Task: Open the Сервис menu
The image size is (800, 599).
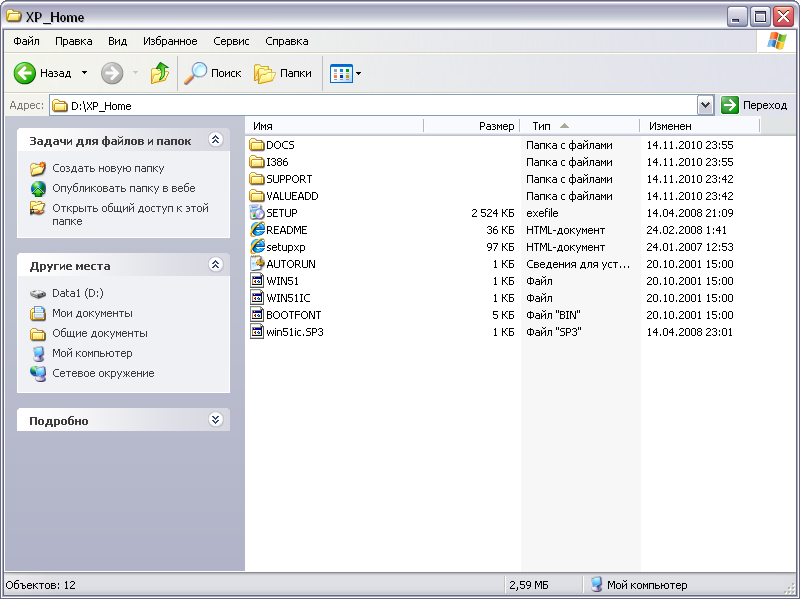Action: pyautogui.click(x=231, y=41)
